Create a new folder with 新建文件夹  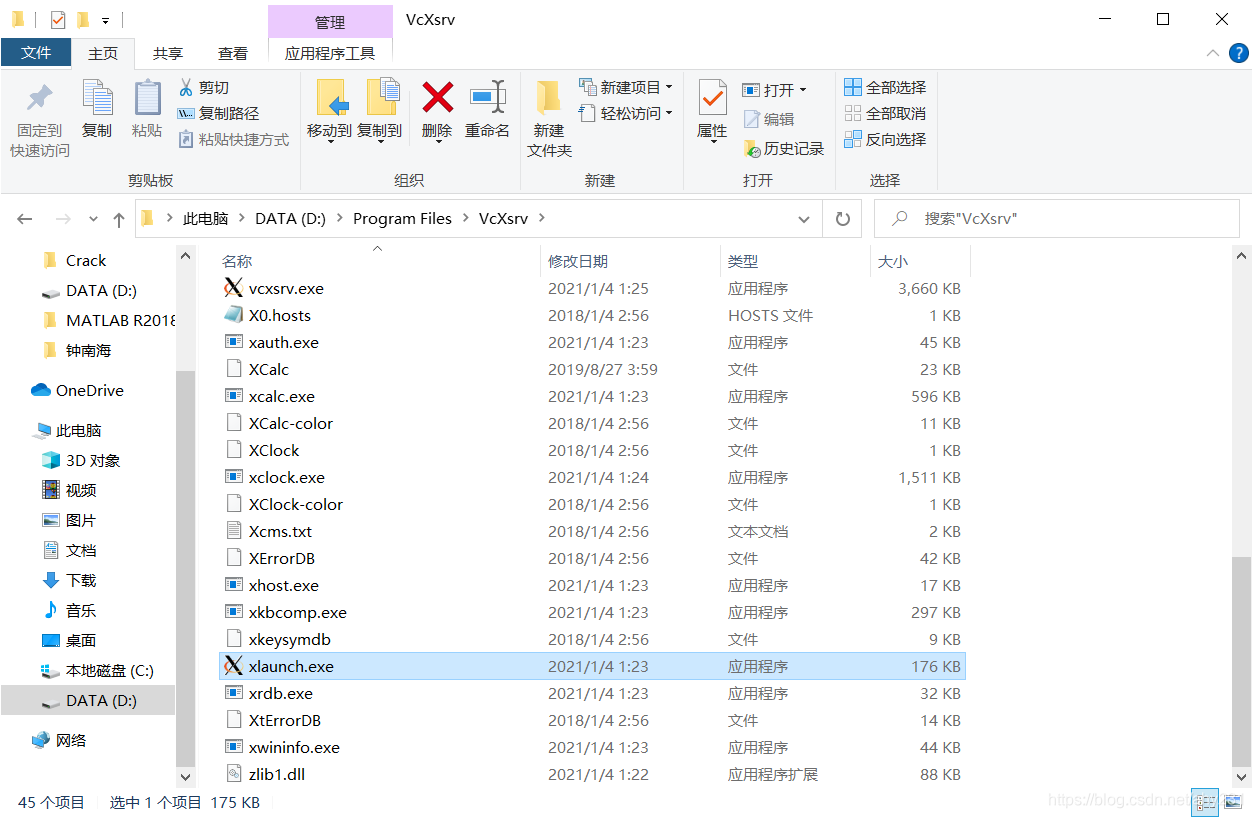point(548,120)
